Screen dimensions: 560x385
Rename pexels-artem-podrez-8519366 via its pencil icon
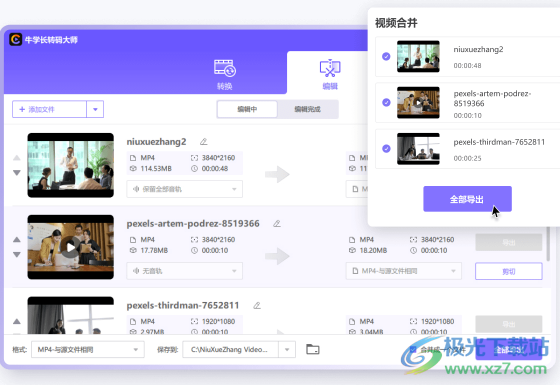(277, 224)
